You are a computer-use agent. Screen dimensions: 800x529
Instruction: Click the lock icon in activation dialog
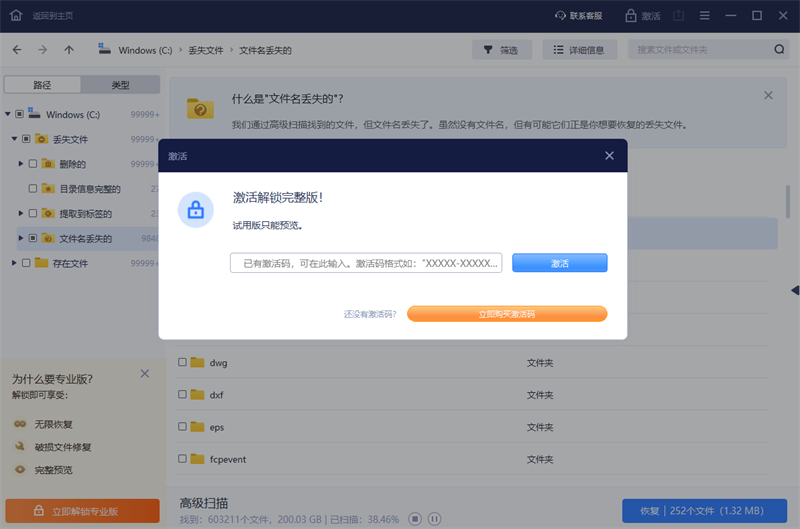pos(195,210)
